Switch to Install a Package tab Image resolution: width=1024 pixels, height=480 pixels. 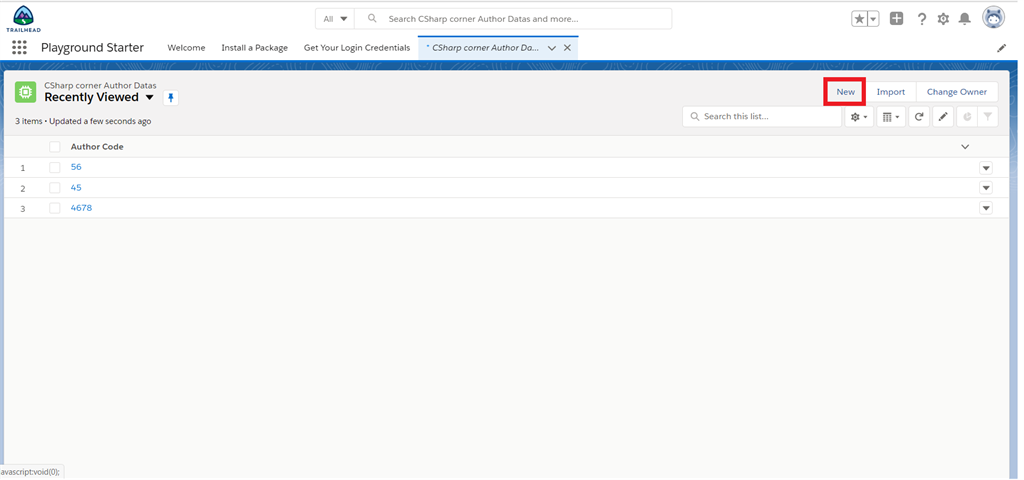tap(255, 48)
